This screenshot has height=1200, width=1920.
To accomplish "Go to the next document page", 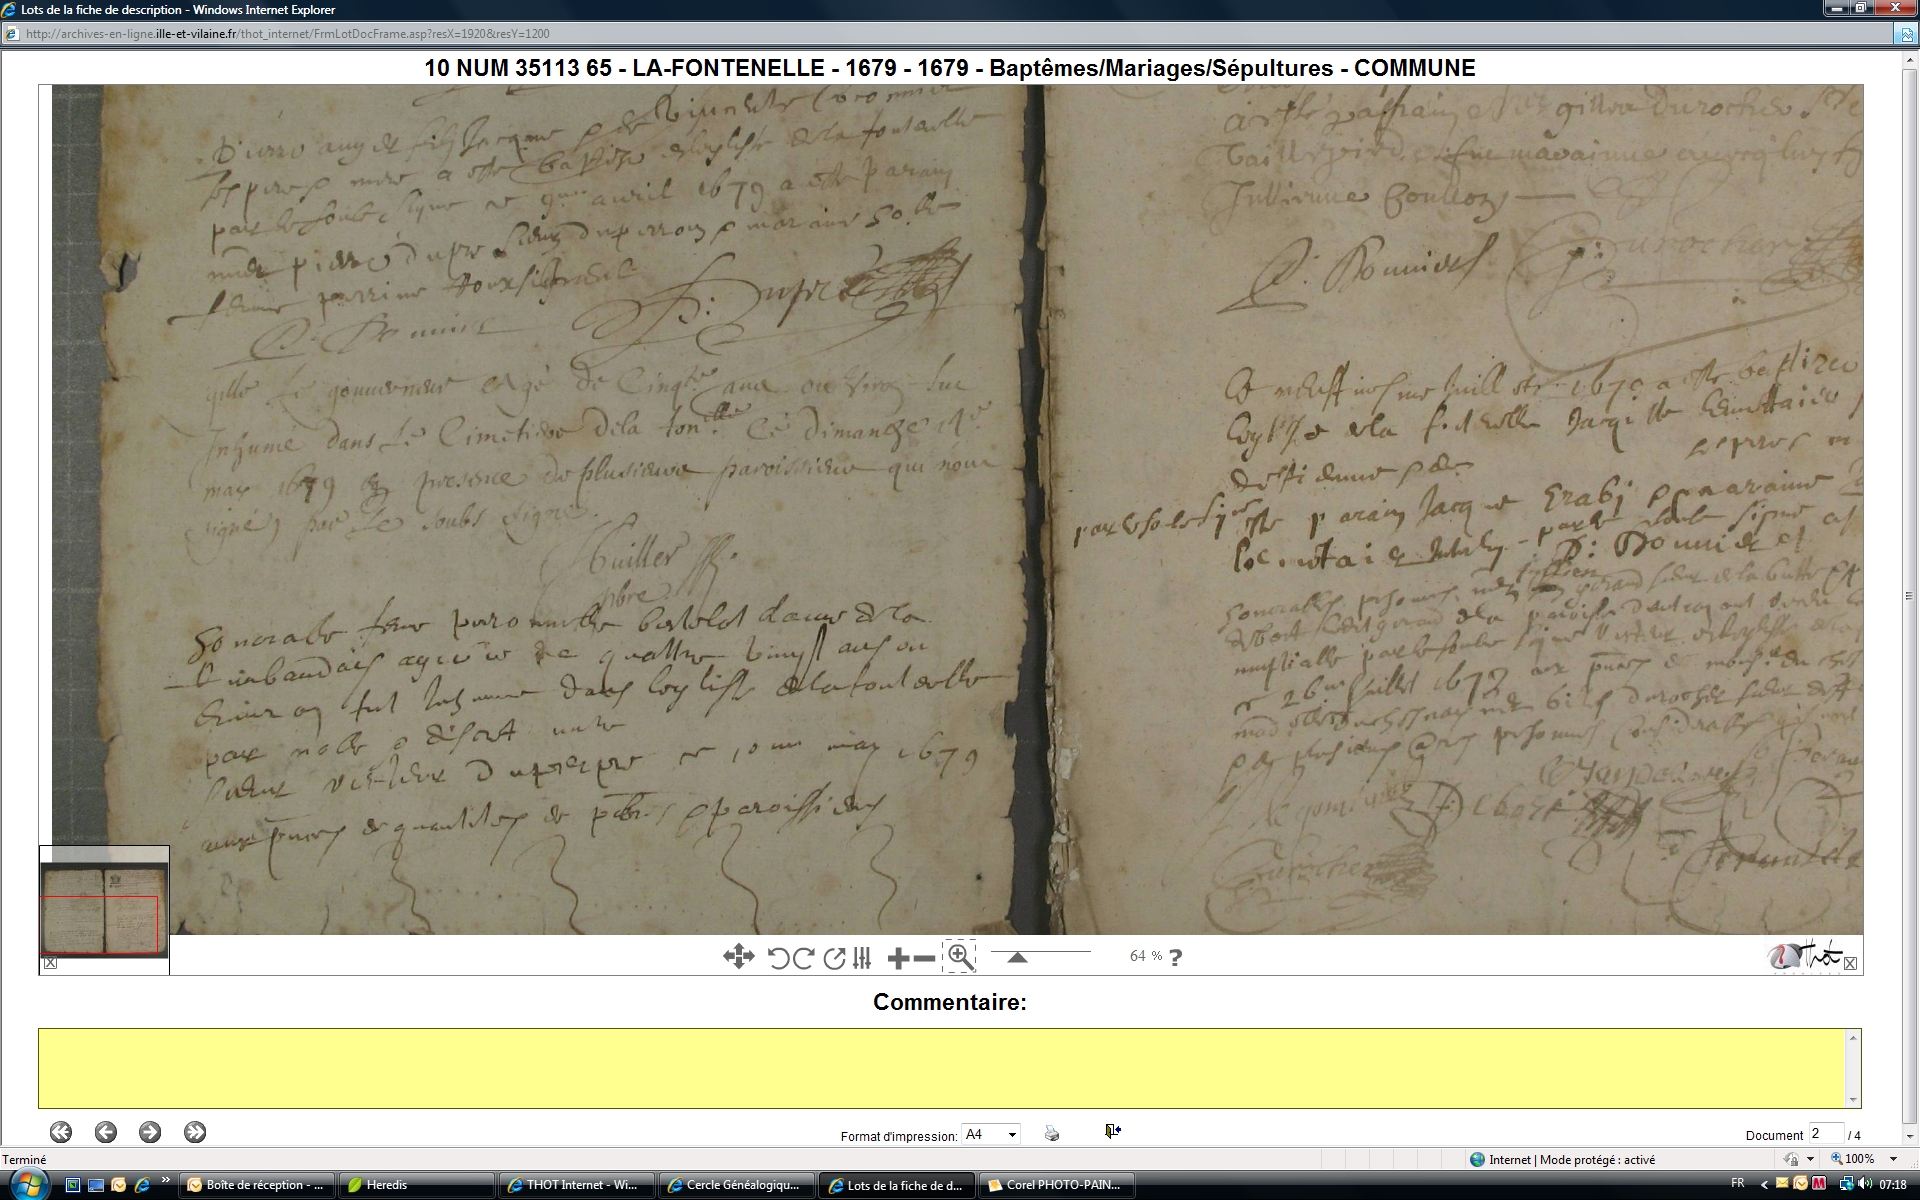I will click(x=150, y=1132).
